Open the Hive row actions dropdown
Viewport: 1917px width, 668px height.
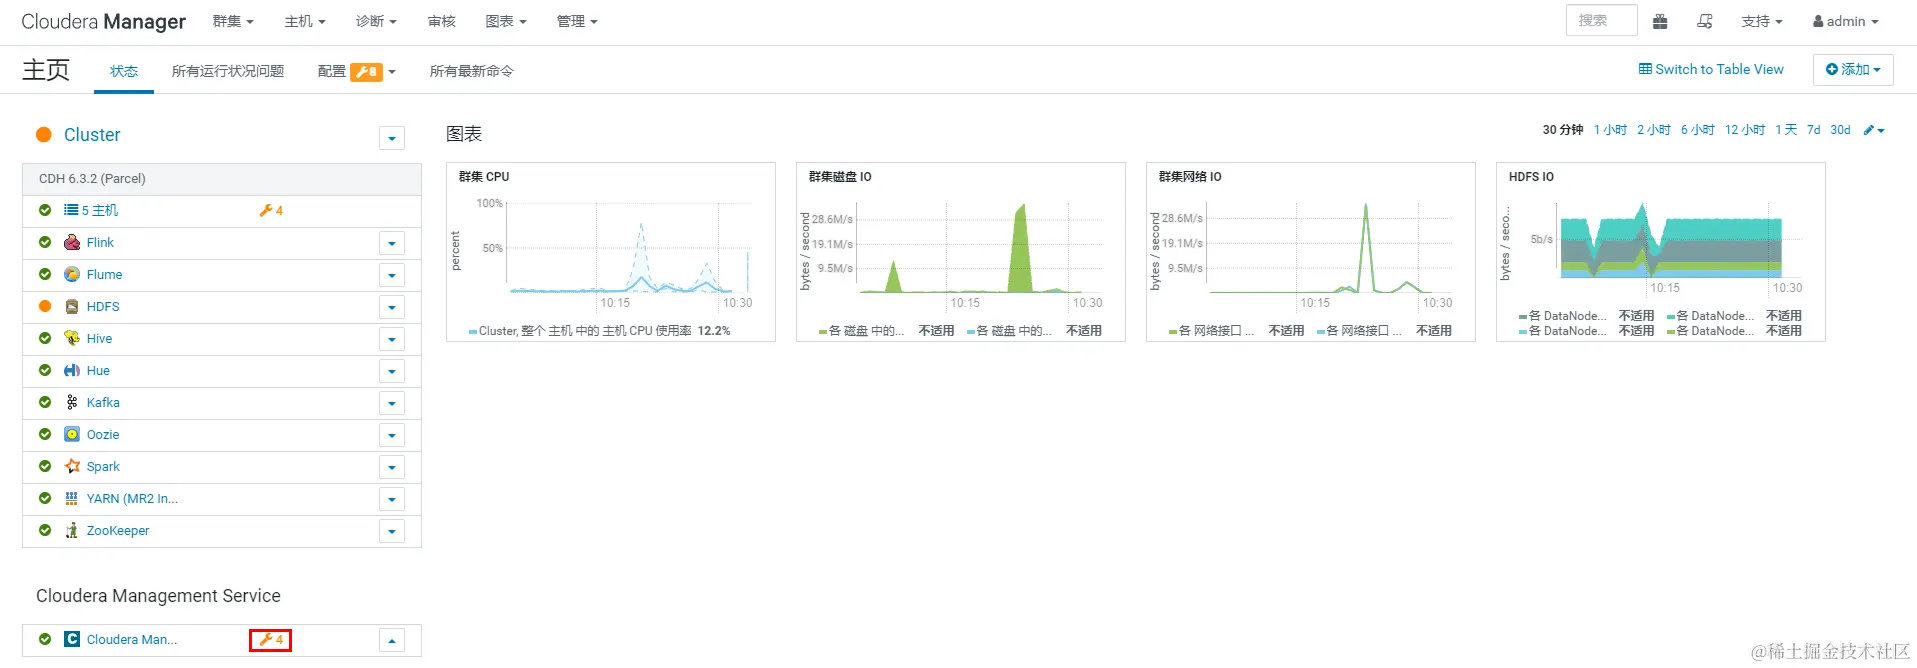point(392,339)
